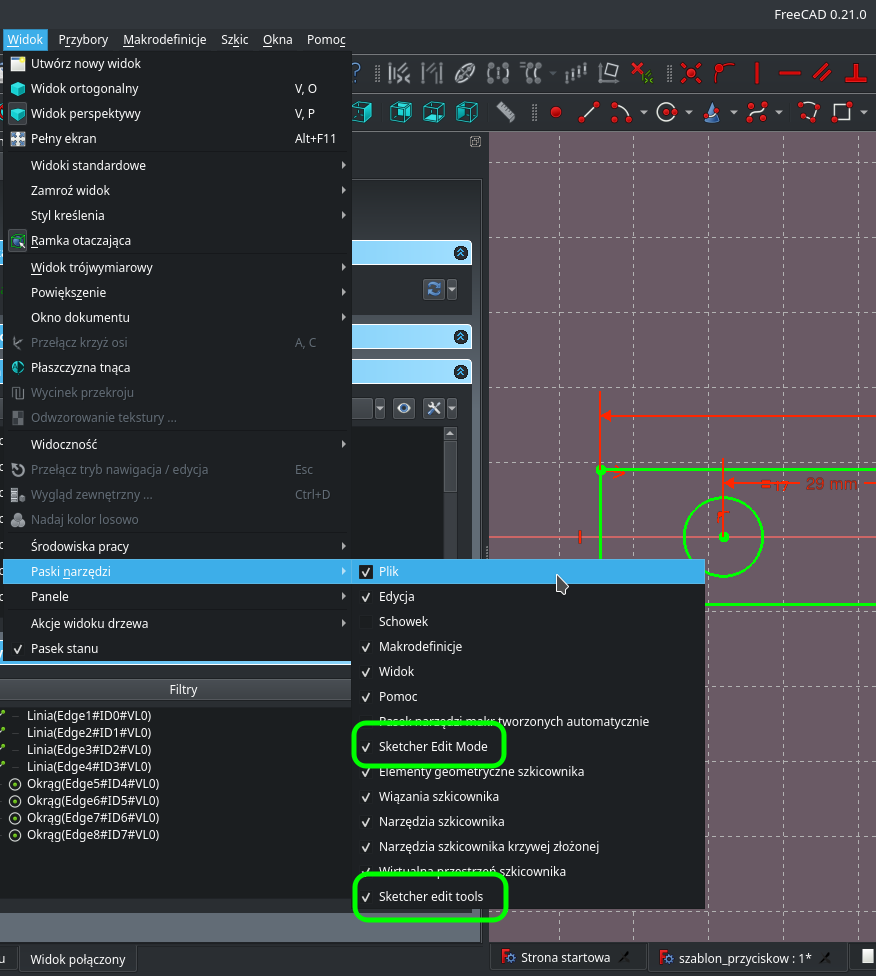
Task: Open the arc tool dropdown arrow
Action: pyautogui.click(x=643, y=112)
